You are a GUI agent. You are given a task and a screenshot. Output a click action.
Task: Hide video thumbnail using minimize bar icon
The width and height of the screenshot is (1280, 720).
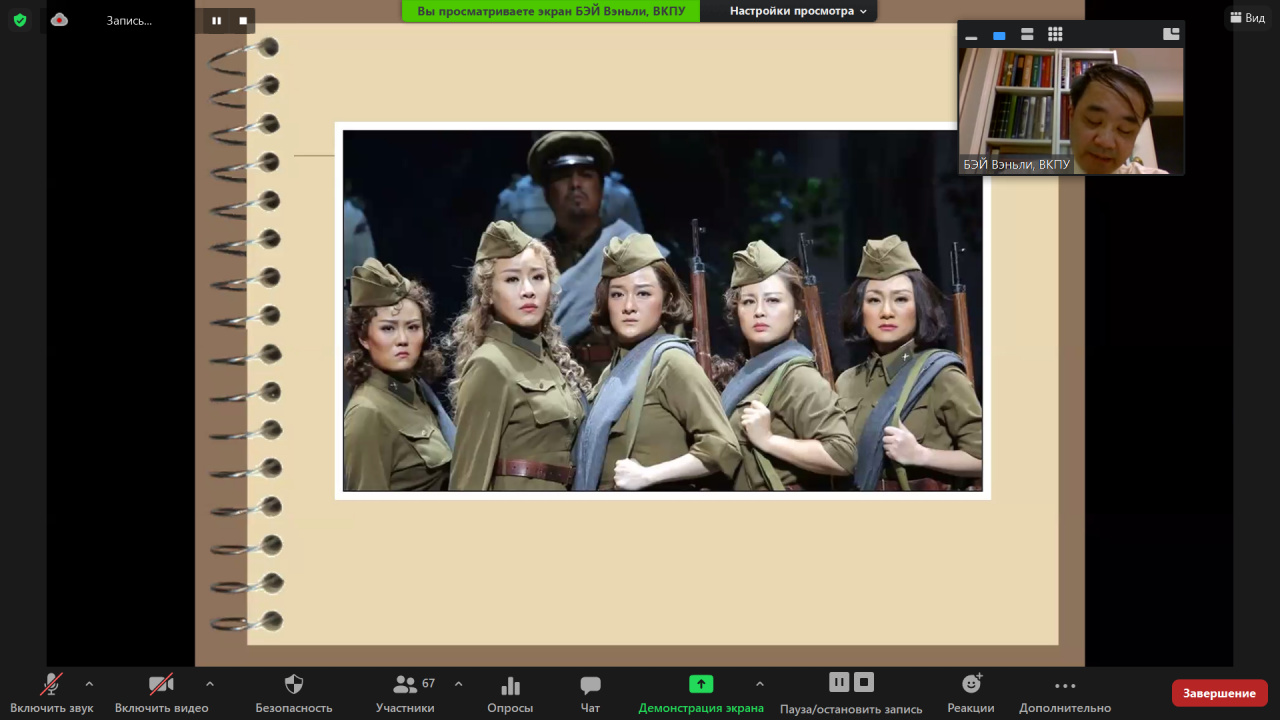click(971, 37)
